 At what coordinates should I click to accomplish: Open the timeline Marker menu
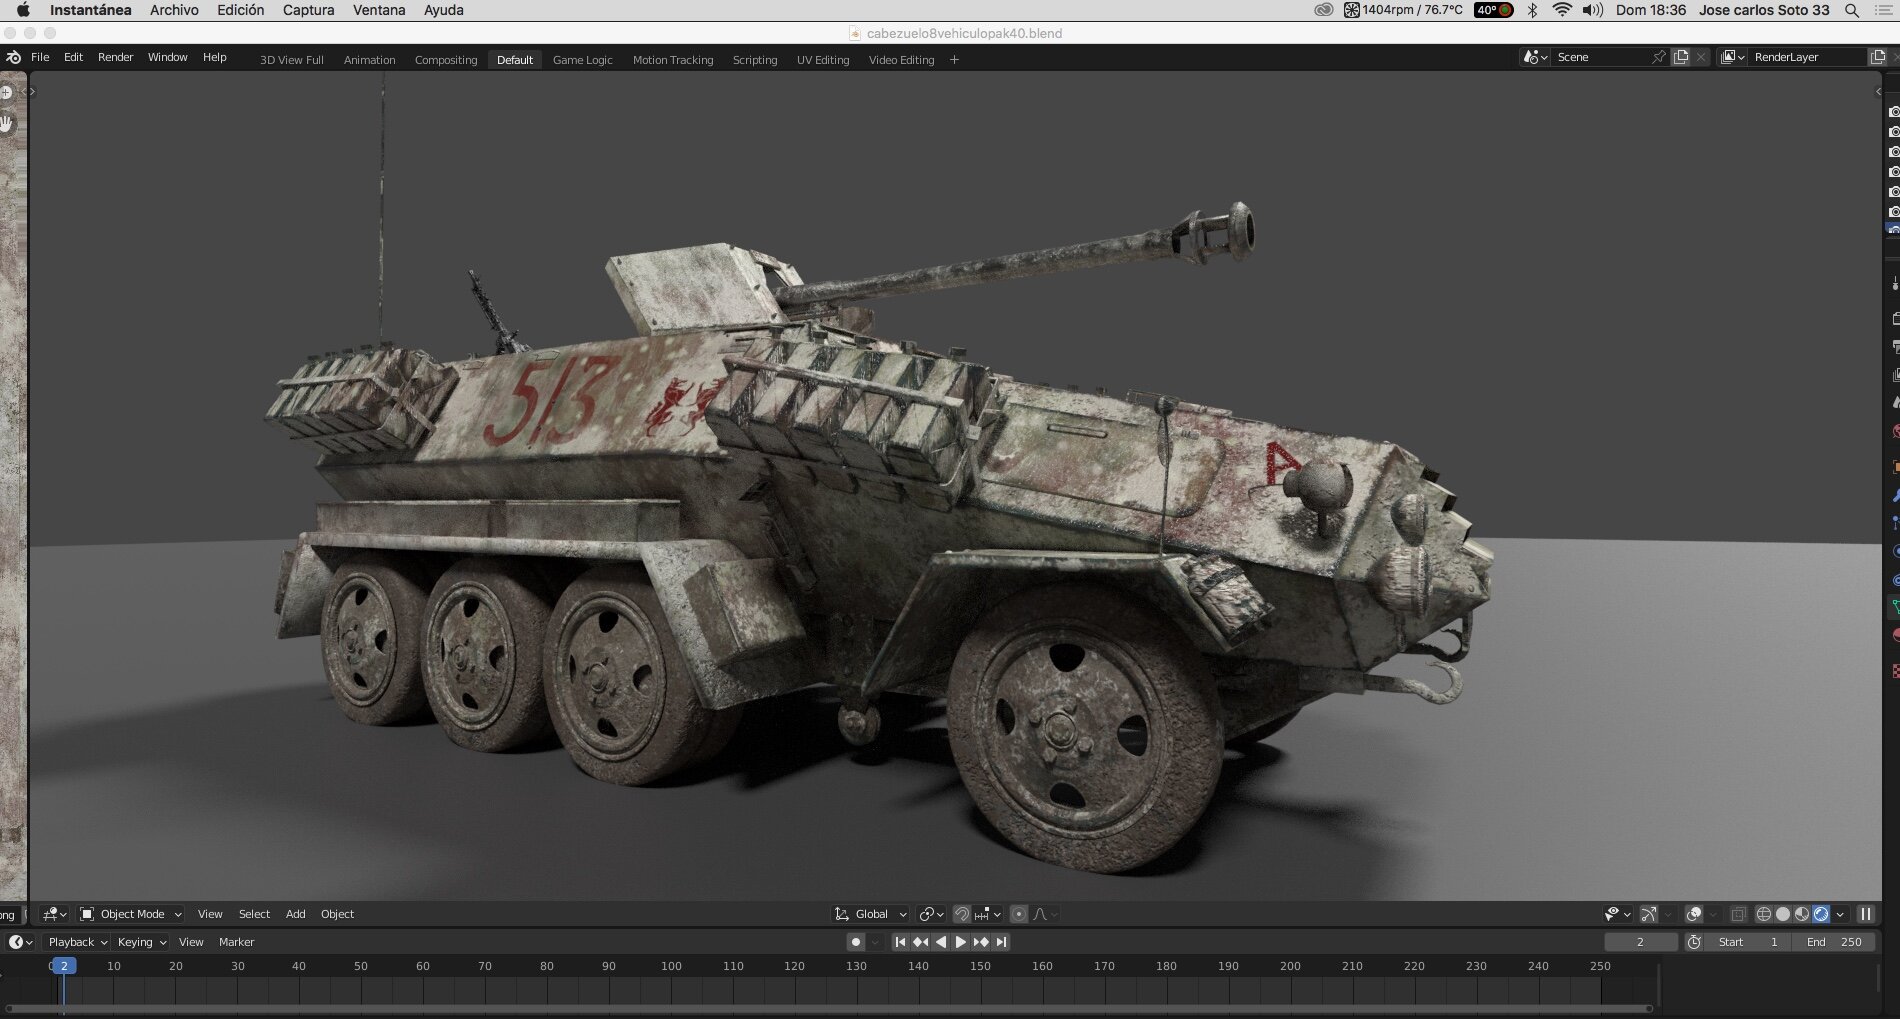(237, 942)
